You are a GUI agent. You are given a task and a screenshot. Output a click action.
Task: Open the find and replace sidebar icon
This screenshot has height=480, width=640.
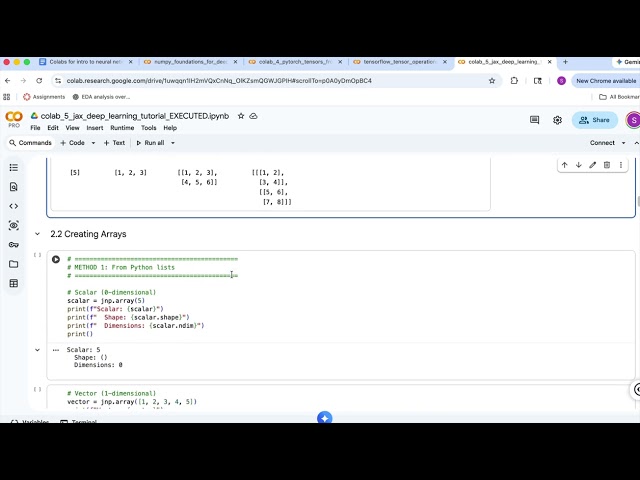[13, 187]
